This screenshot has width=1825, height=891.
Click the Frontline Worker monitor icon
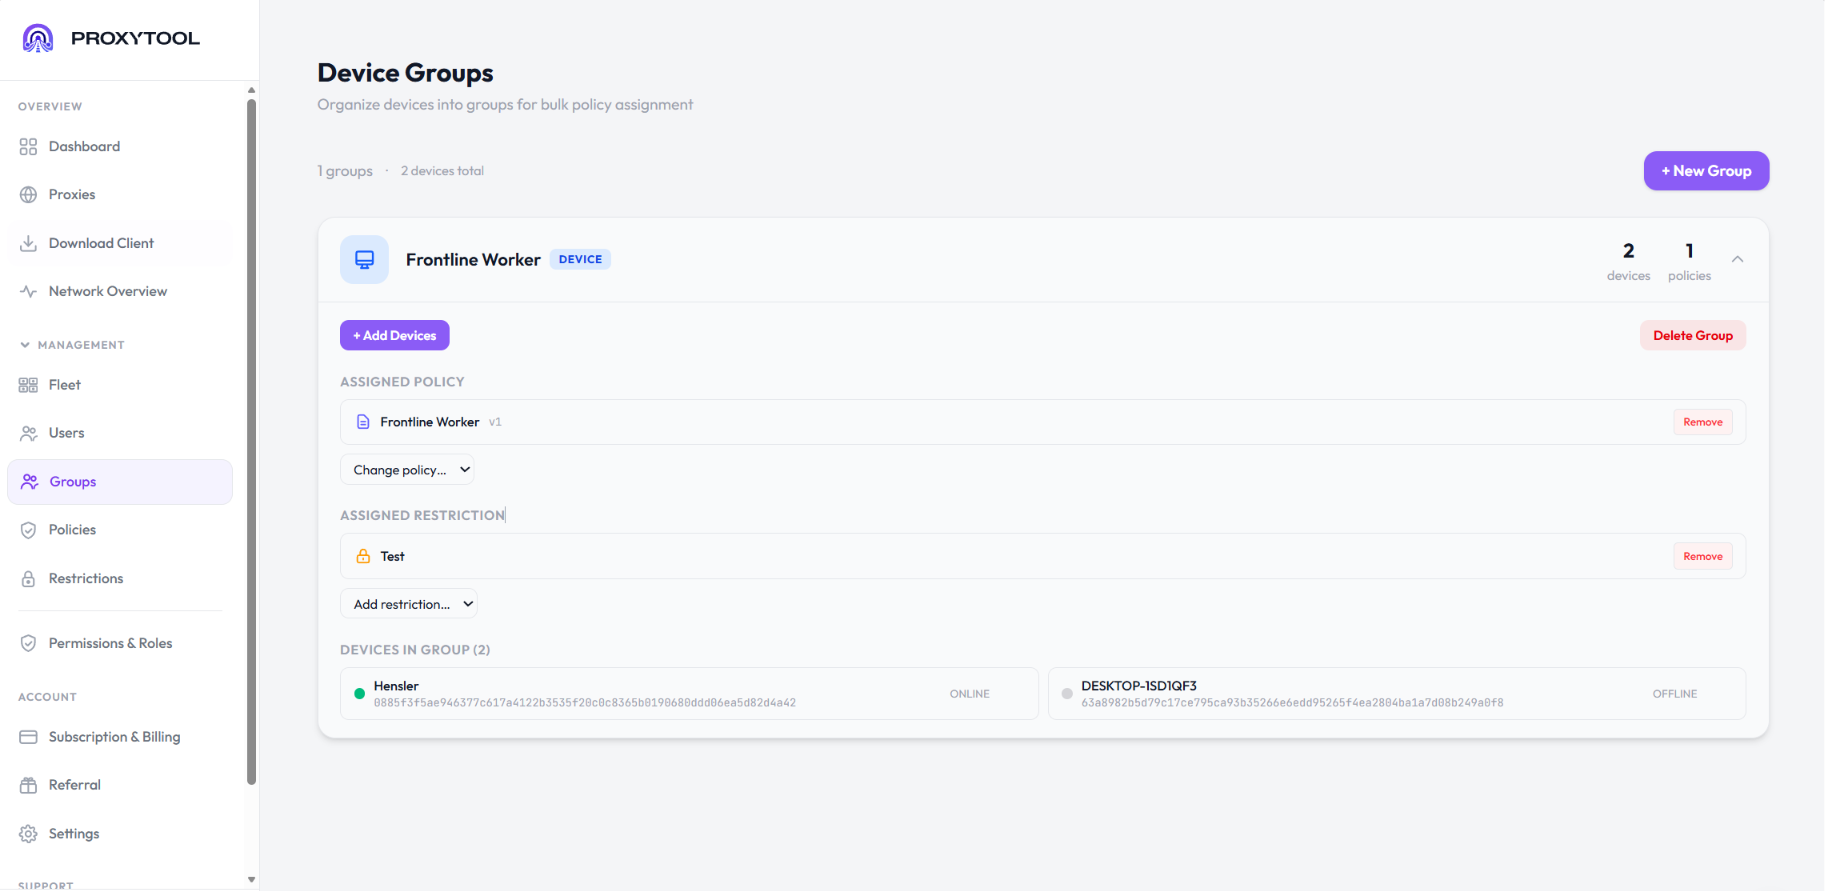364,260
